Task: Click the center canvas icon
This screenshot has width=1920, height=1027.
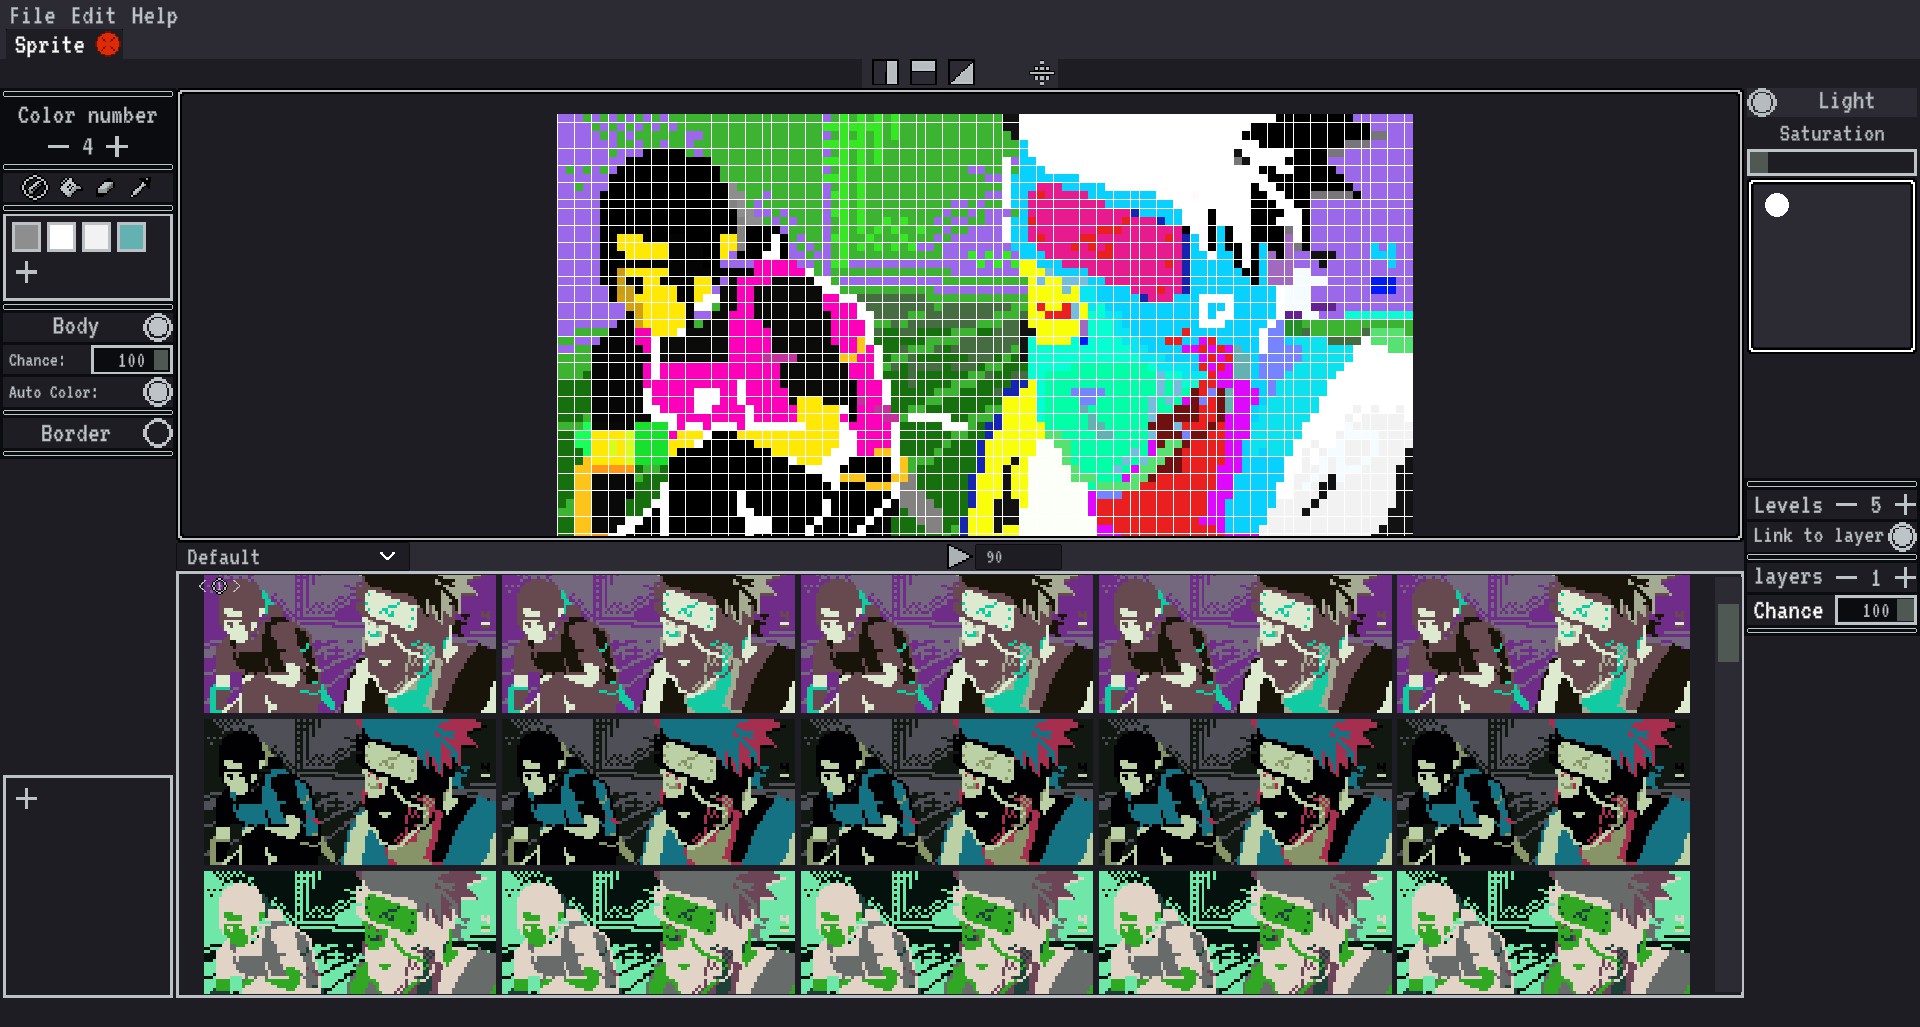Action: [x=1042, y=73]
